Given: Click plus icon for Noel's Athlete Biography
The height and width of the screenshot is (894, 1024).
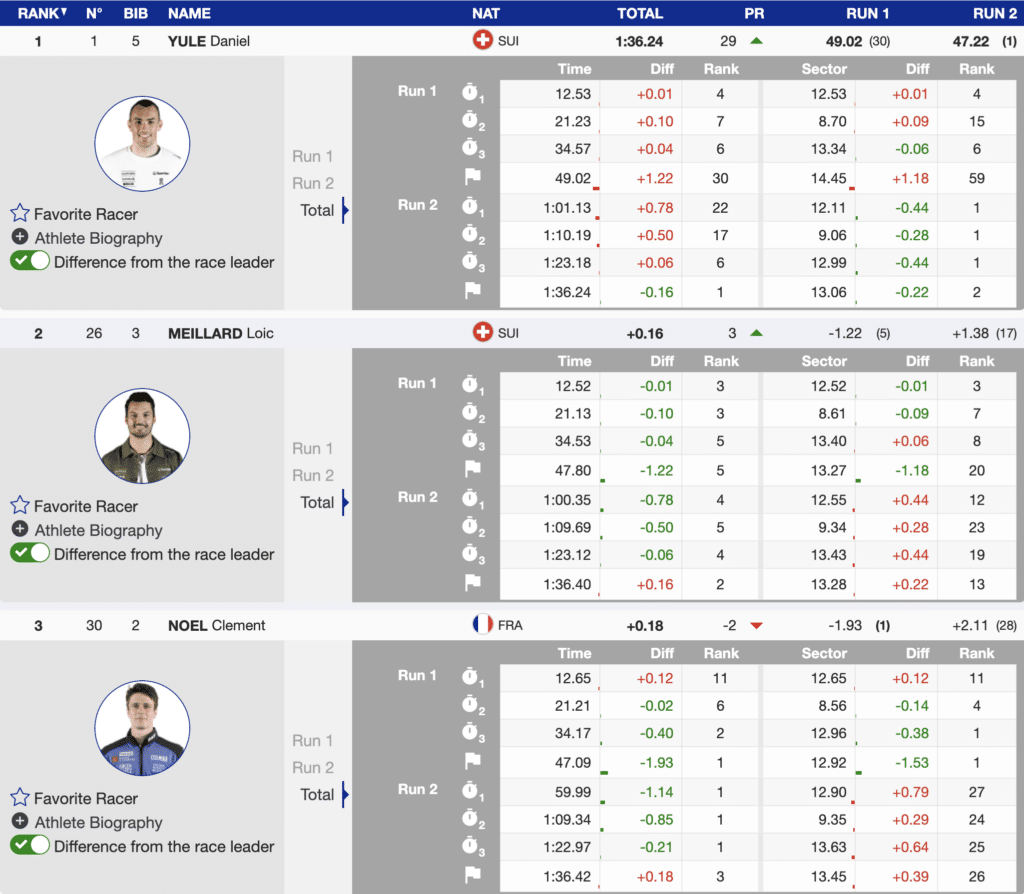Looking at the screenshot, I should 20,821.
